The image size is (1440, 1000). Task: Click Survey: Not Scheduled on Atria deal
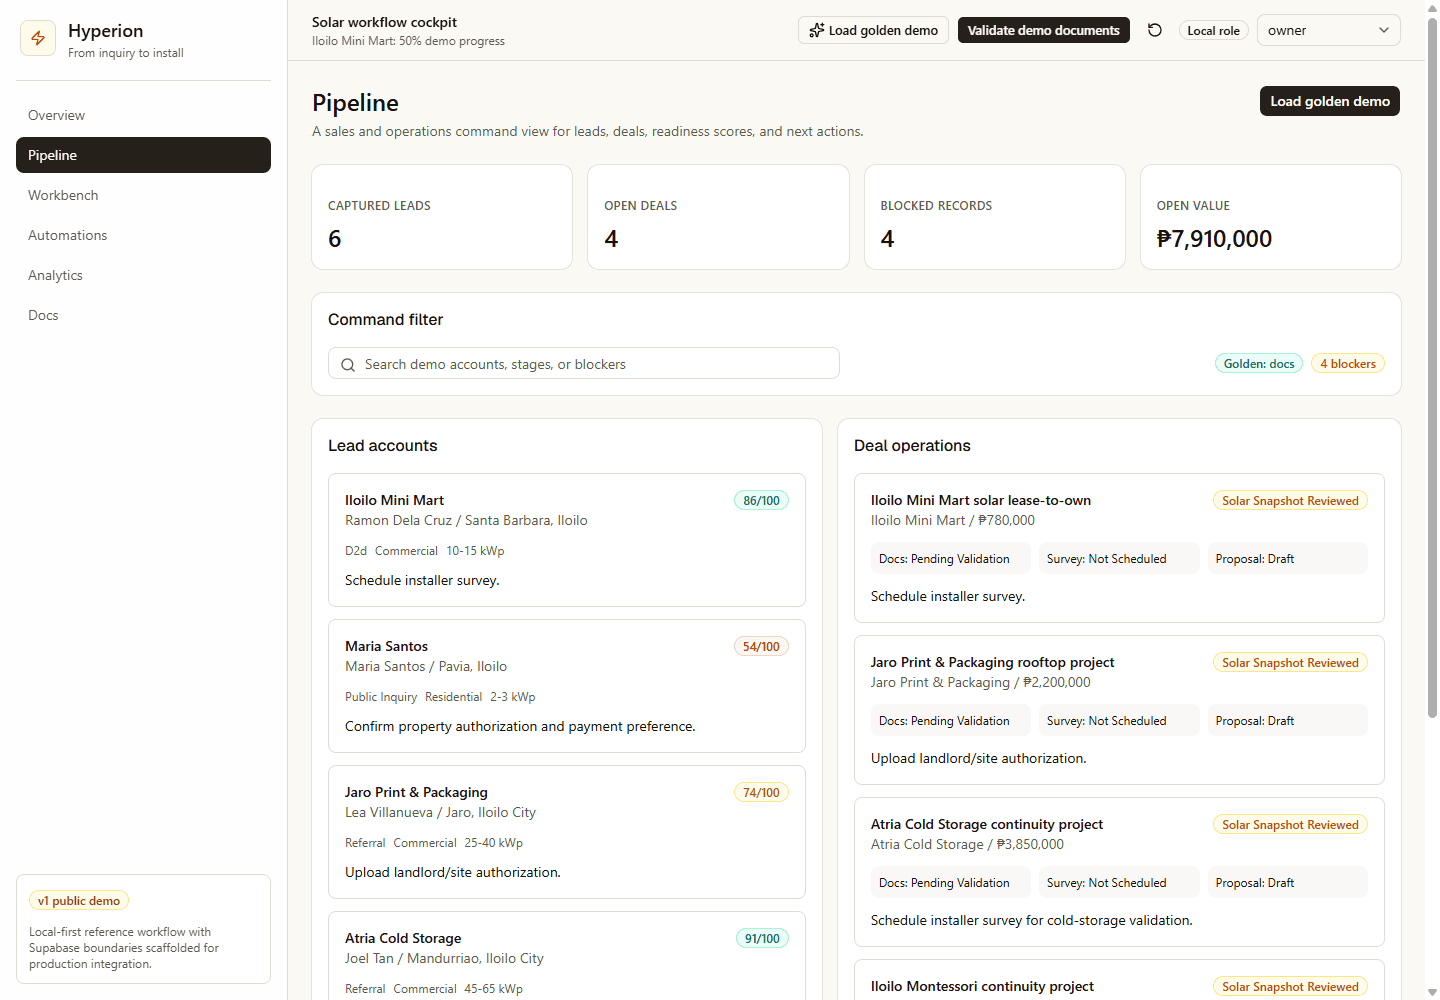coord(1119,882)
